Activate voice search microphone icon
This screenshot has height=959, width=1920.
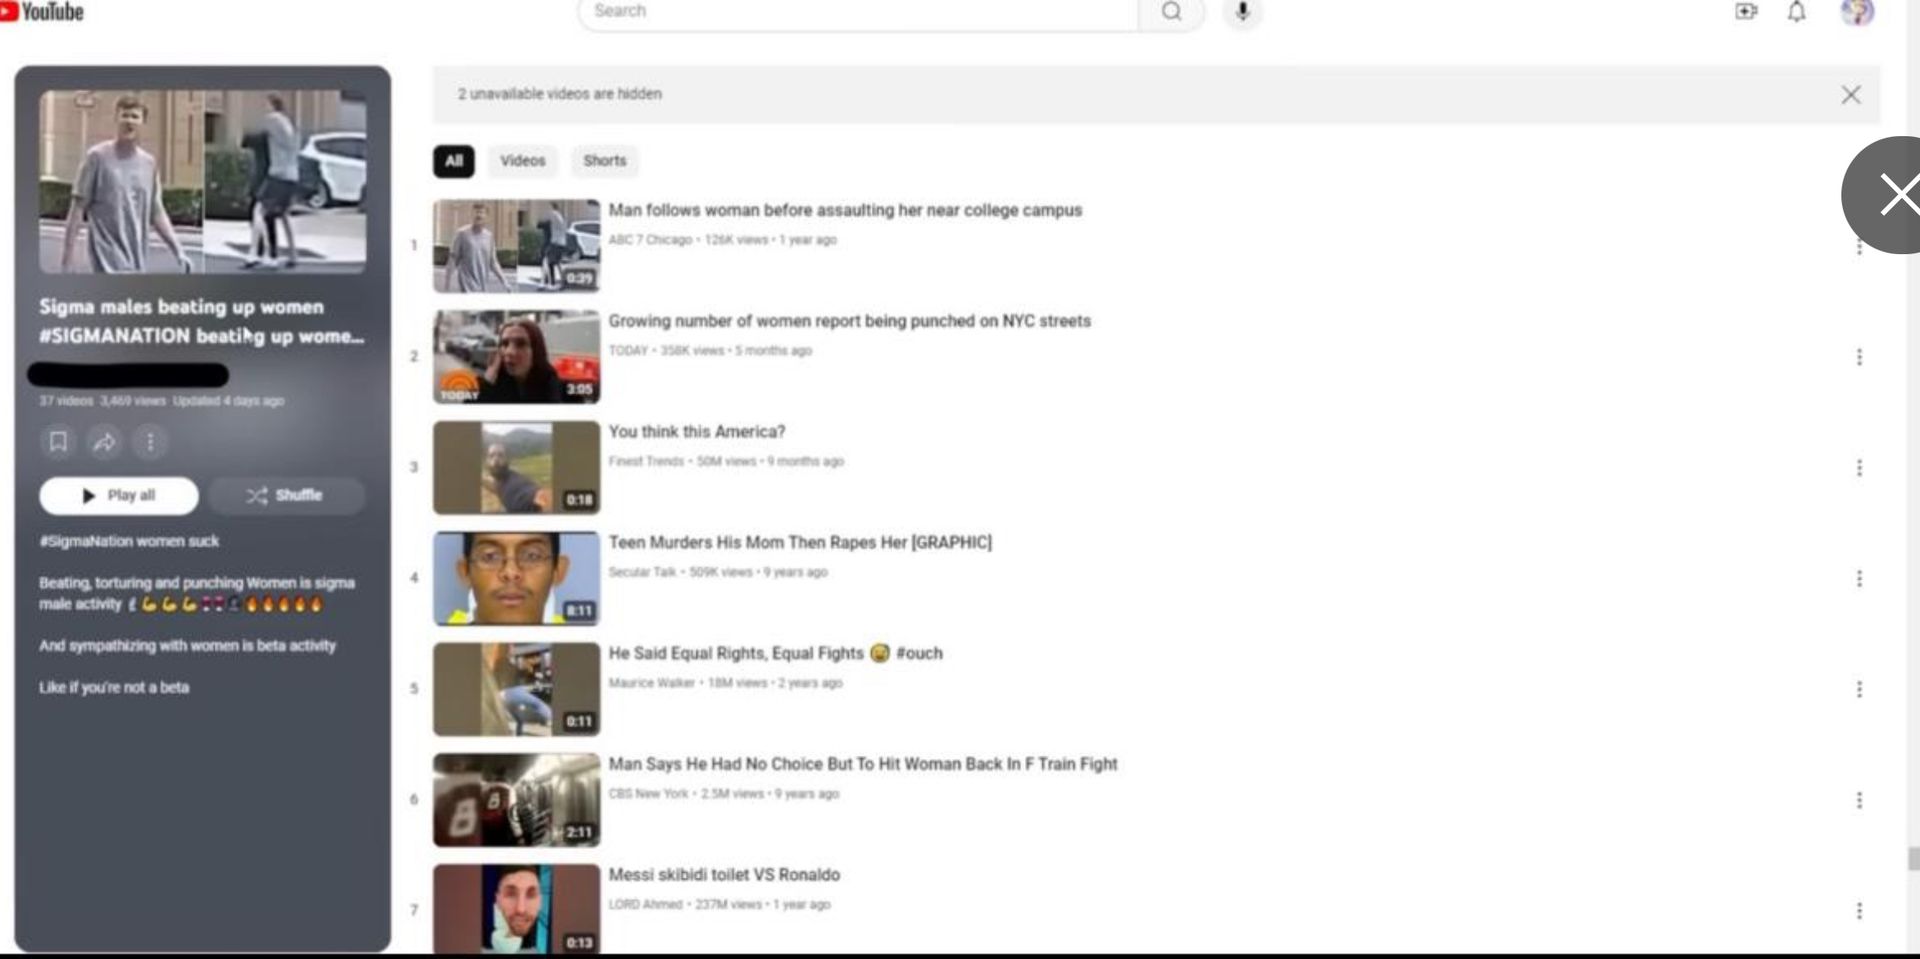click(1242, 12)
